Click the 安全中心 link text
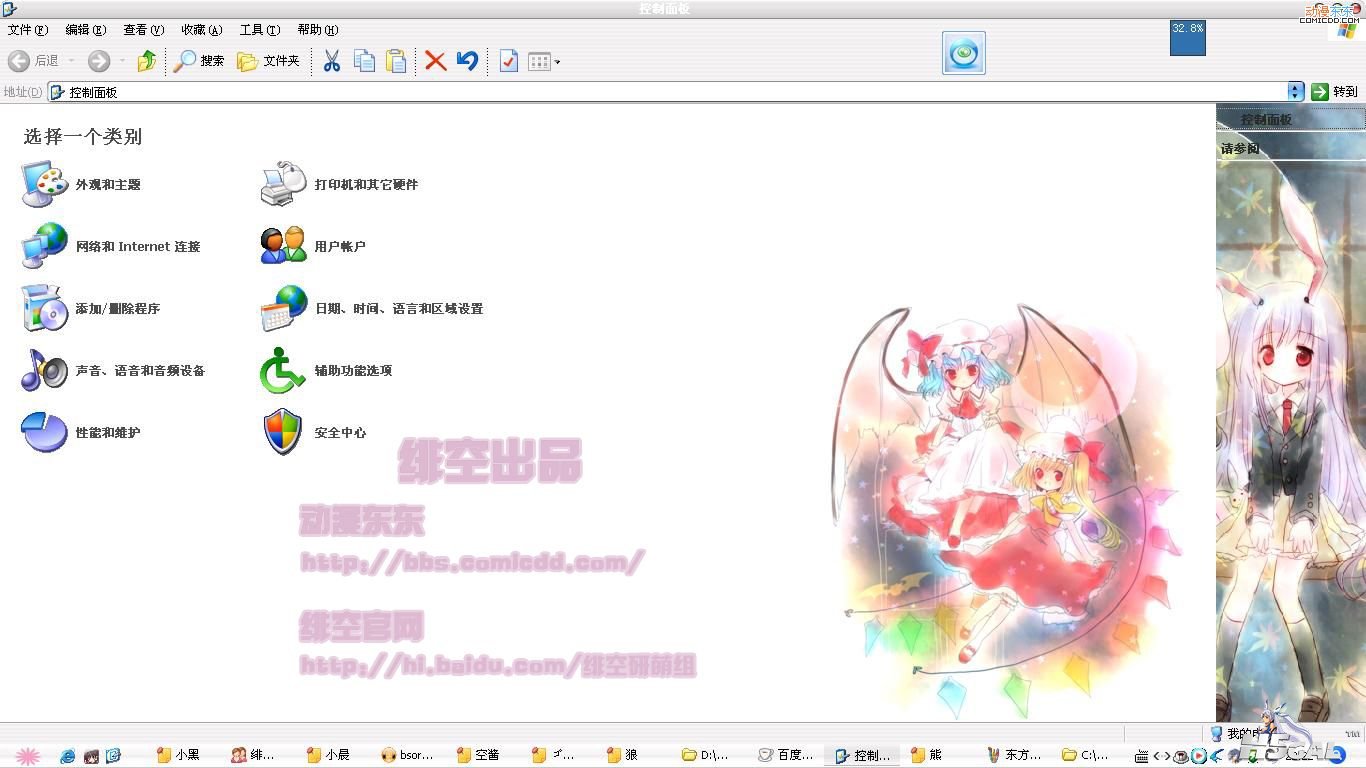The image size is (1366, 768). point(340,433)
